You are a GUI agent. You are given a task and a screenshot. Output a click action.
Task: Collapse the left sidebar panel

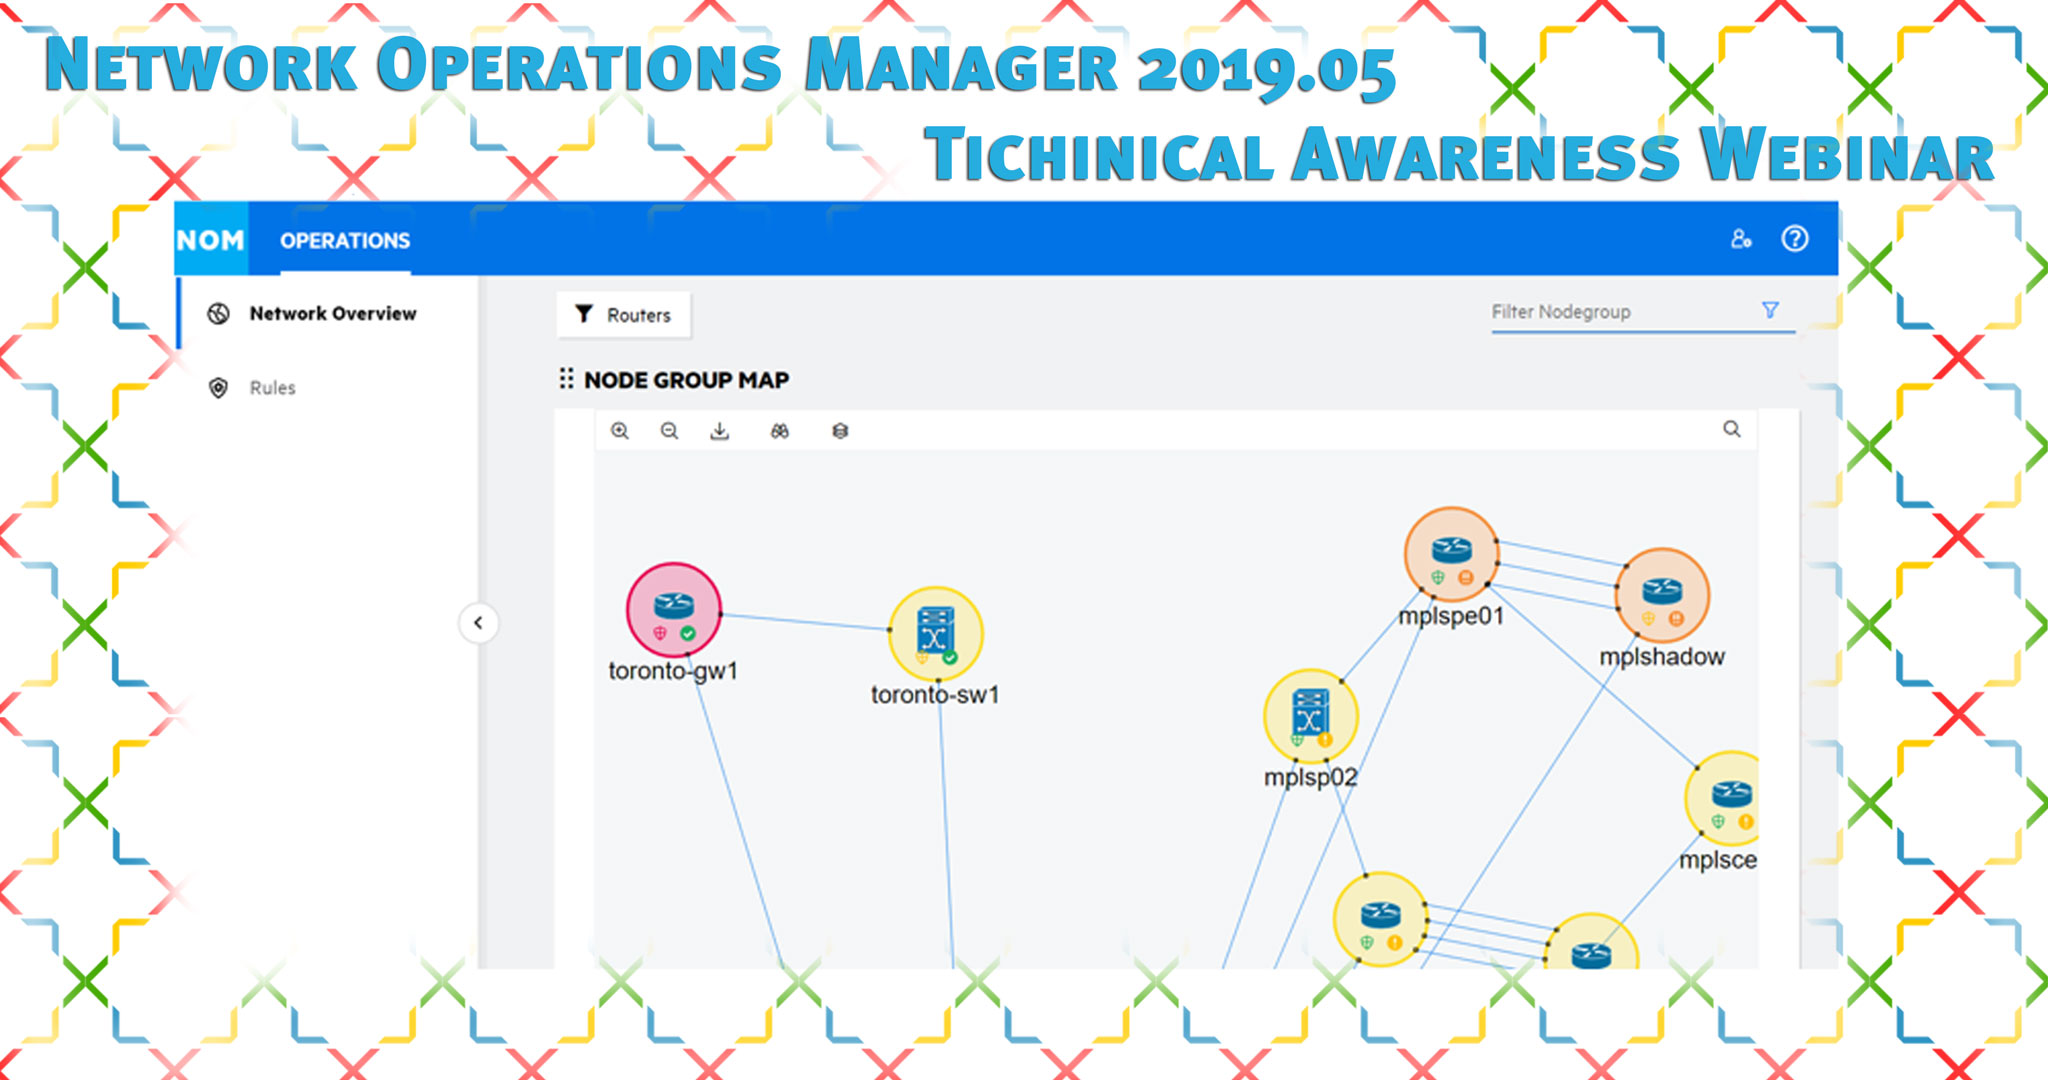tap(479, 623)
